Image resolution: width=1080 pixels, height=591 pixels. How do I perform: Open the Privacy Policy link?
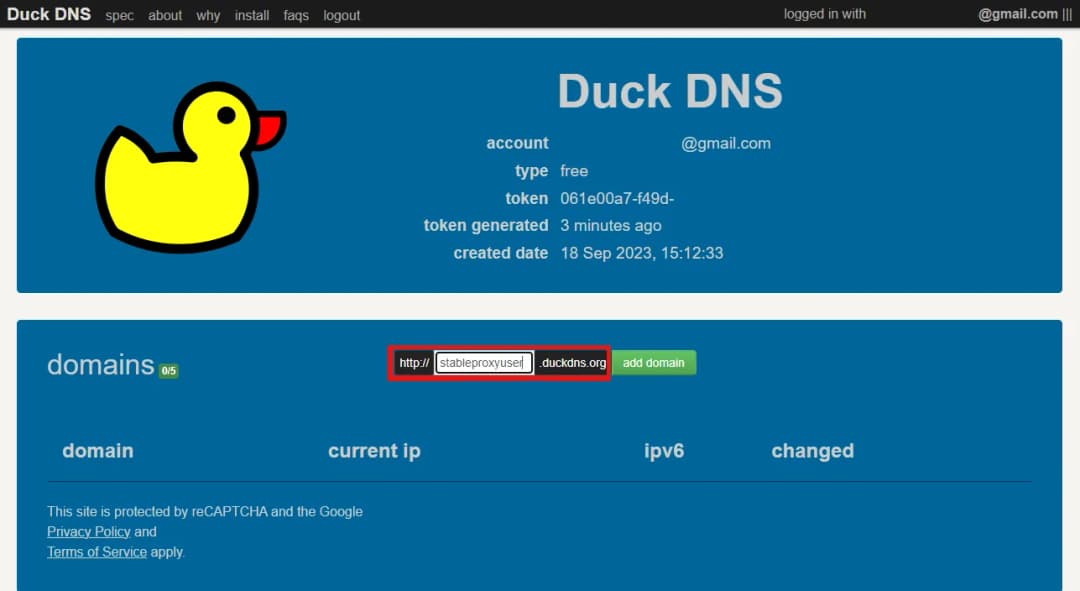tap(88, 531)
